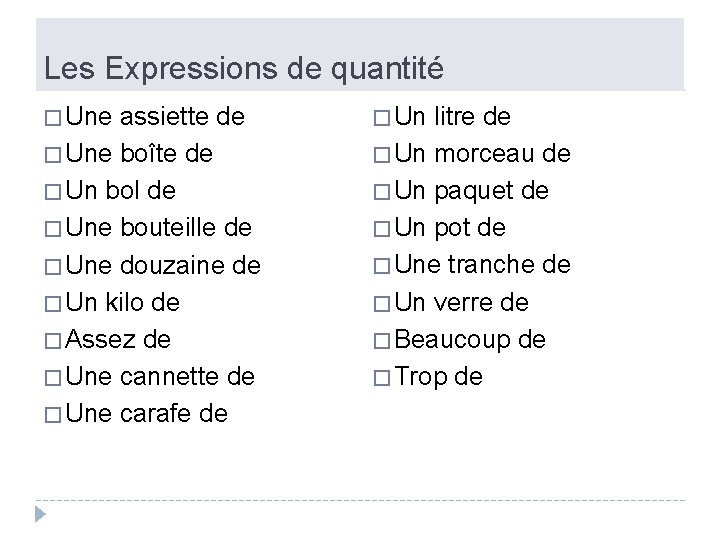Tick the box beside Beaucoup de
The height and width of the screenshot is (540, 720).
[382, 341]
